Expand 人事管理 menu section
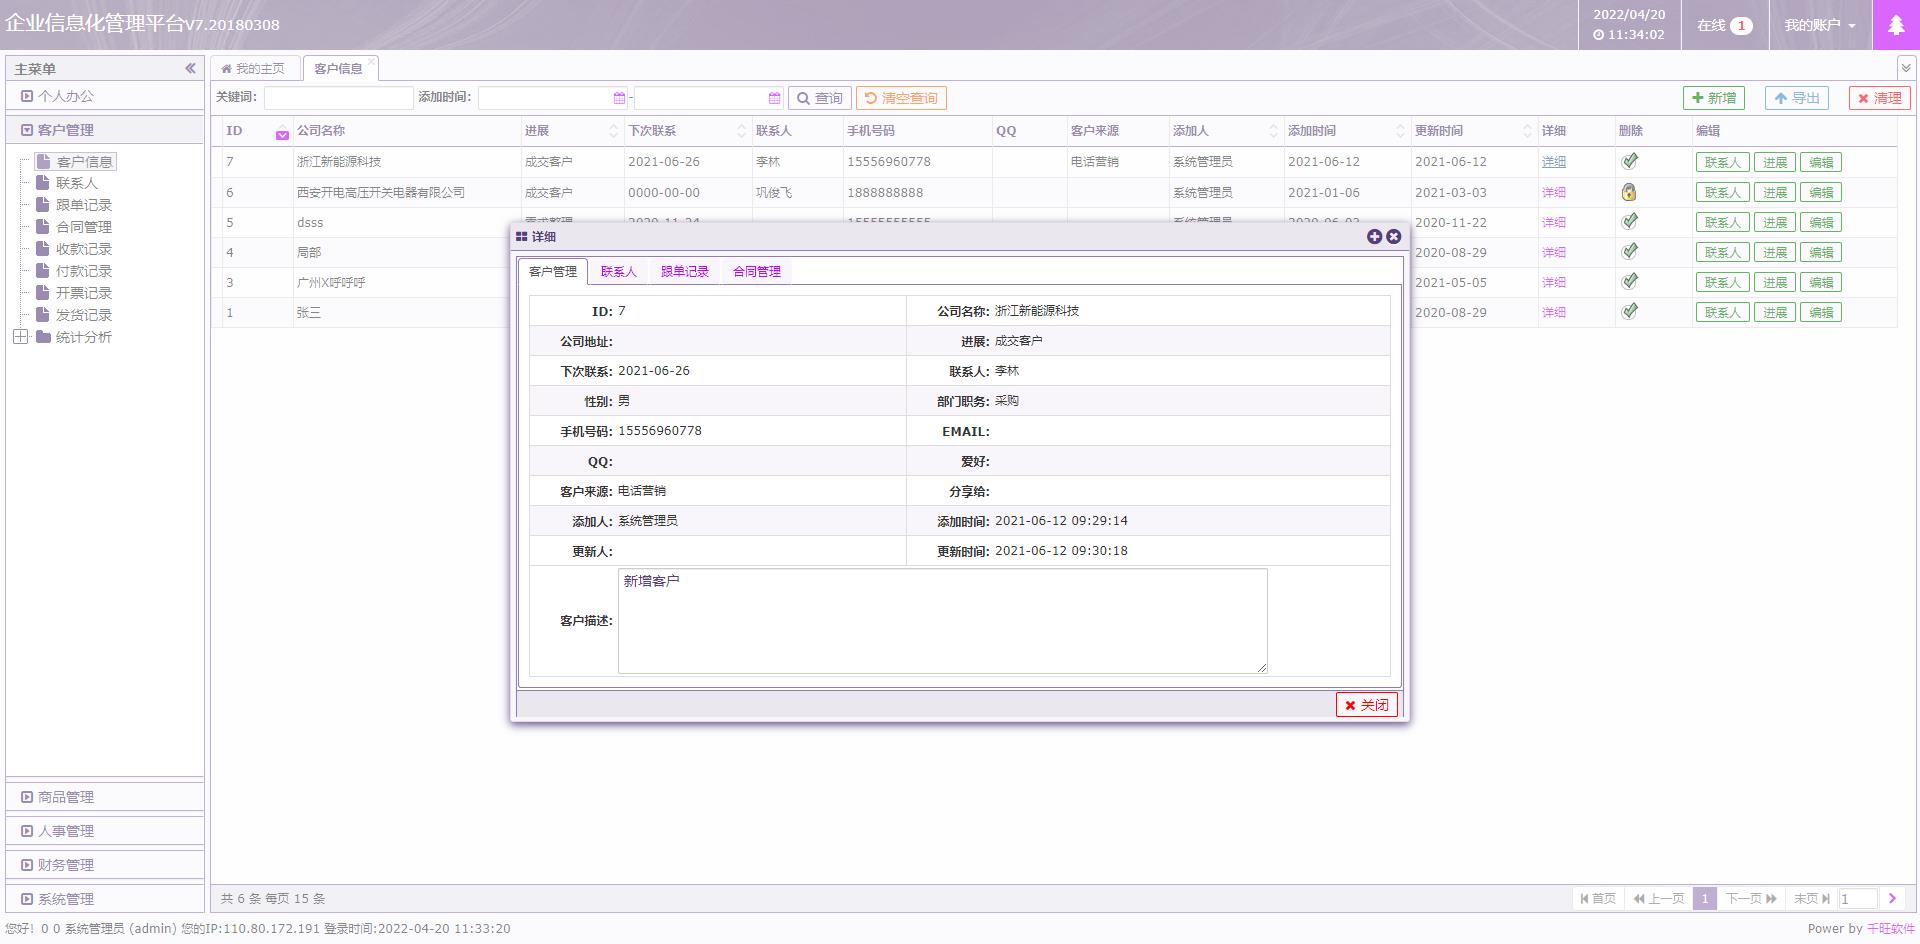1920x944 pixels. click(105, 831)
